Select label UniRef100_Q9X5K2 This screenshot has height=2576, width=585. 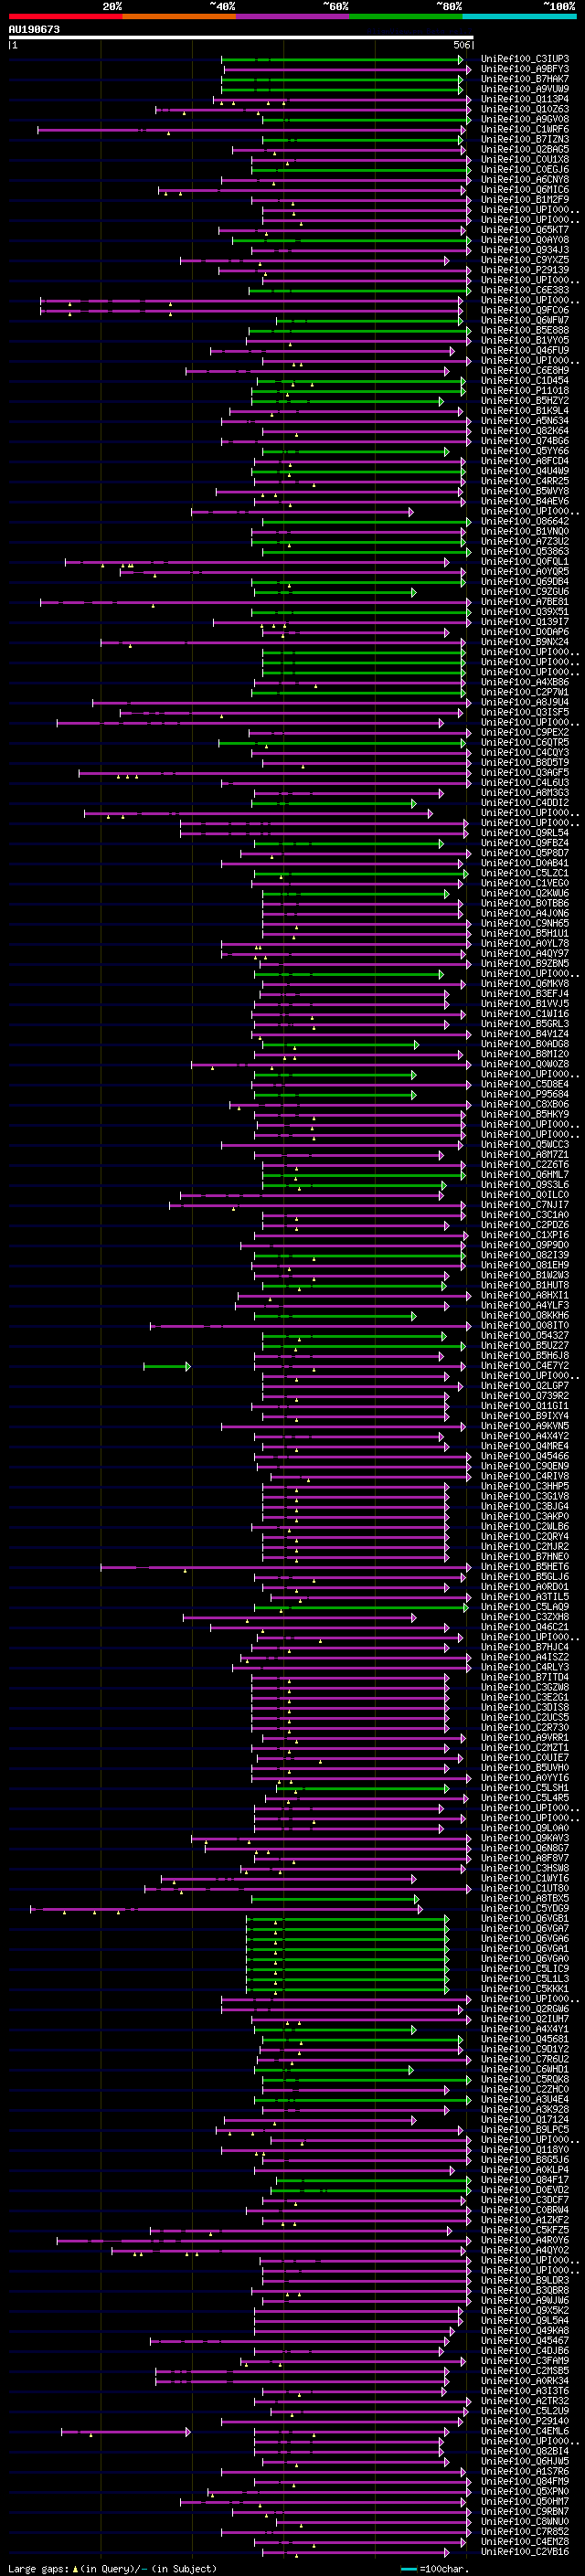[x=525, y=2310]
